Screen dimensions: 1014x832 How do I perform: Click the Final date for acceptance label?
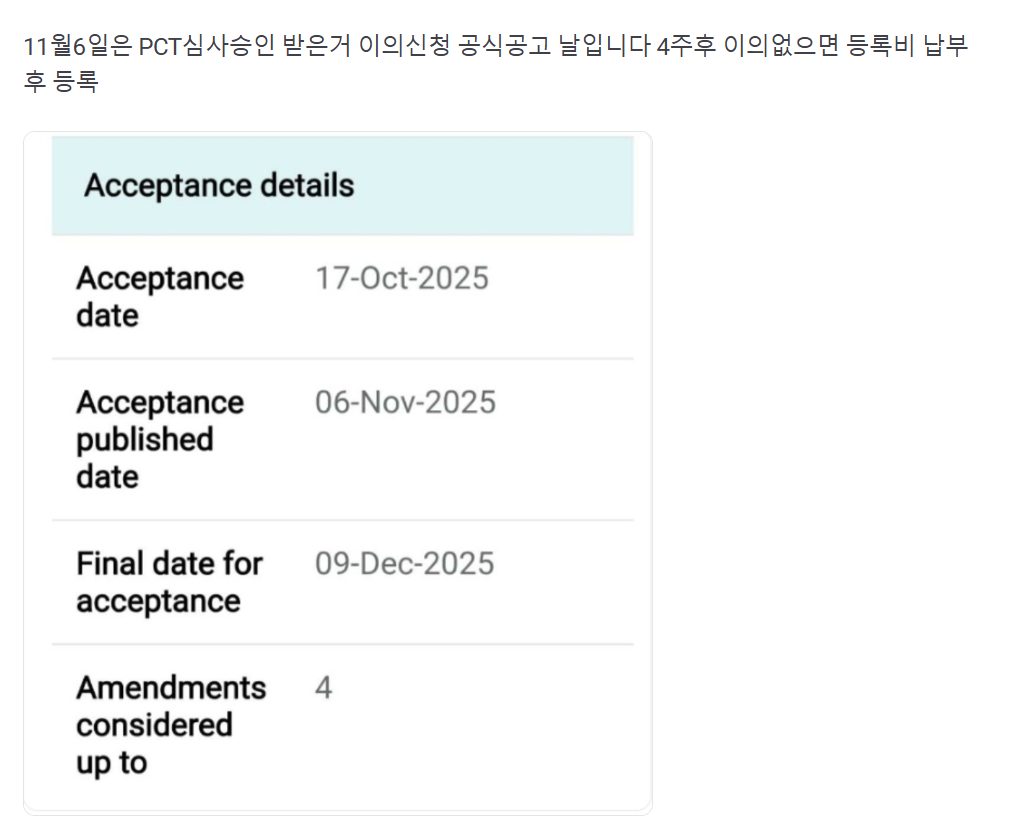click(168, 582)
